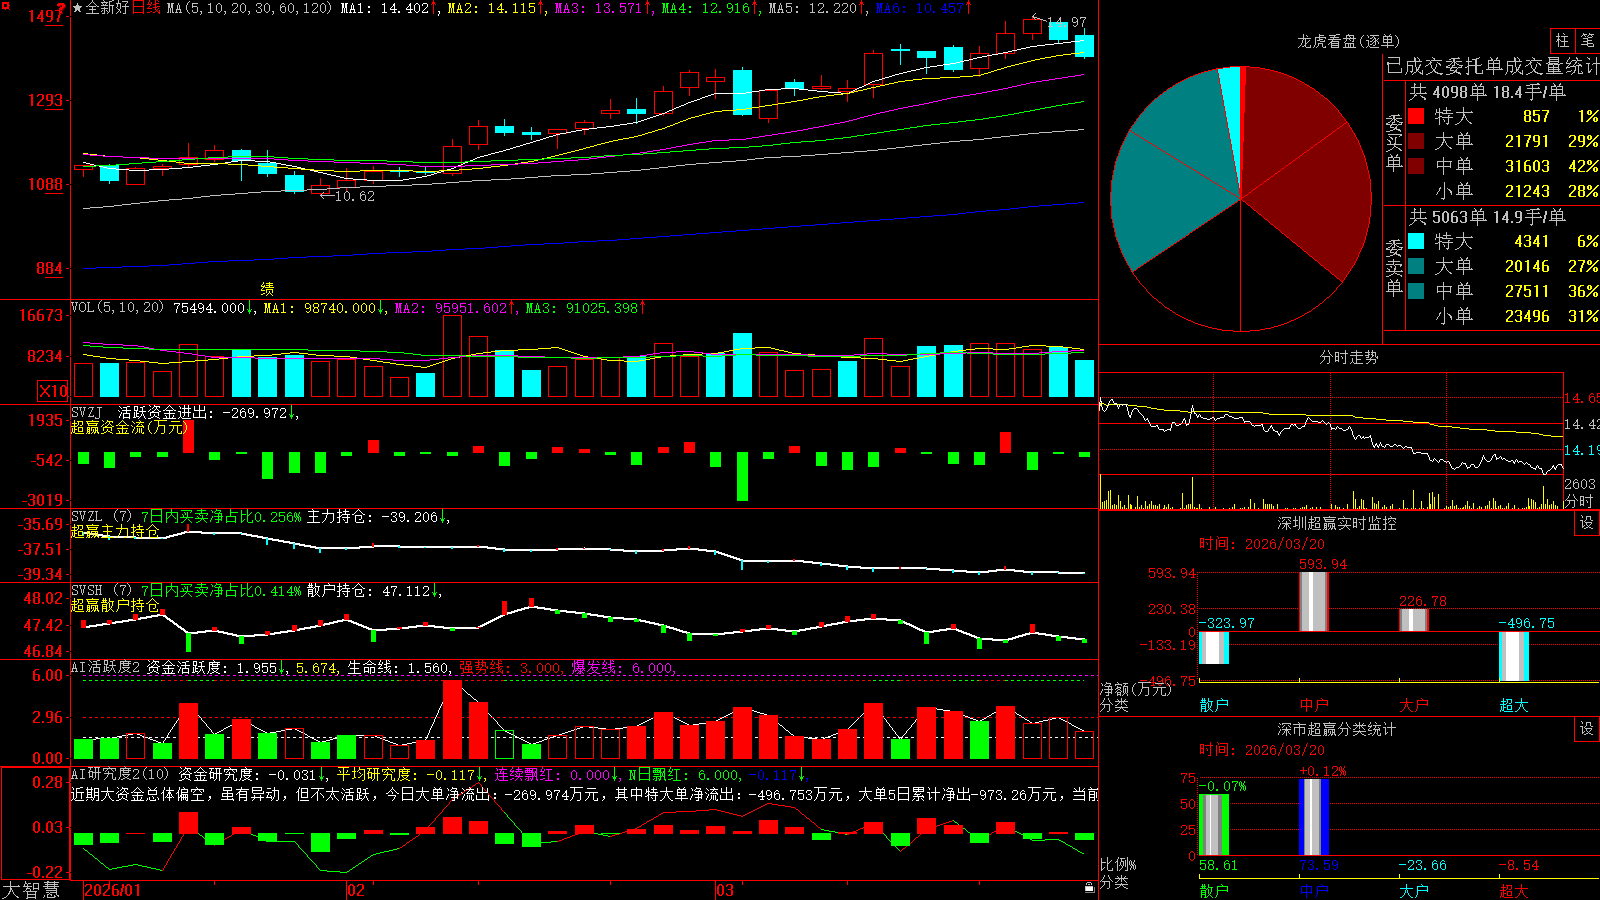The height and width of the screenshot is (900, 1600).
Task: Click the 近期大资金总体偏空 commentary line
Action: coord(584,794)
